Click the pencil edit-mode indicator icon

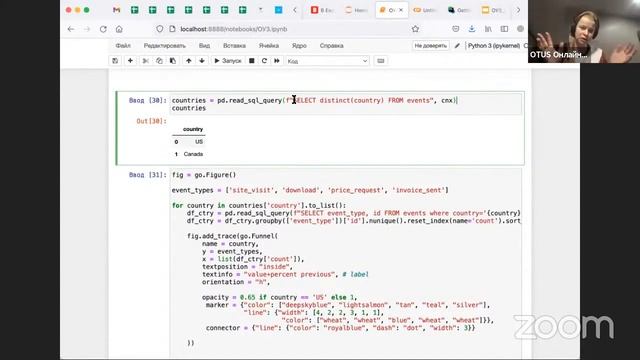point(457,46)
